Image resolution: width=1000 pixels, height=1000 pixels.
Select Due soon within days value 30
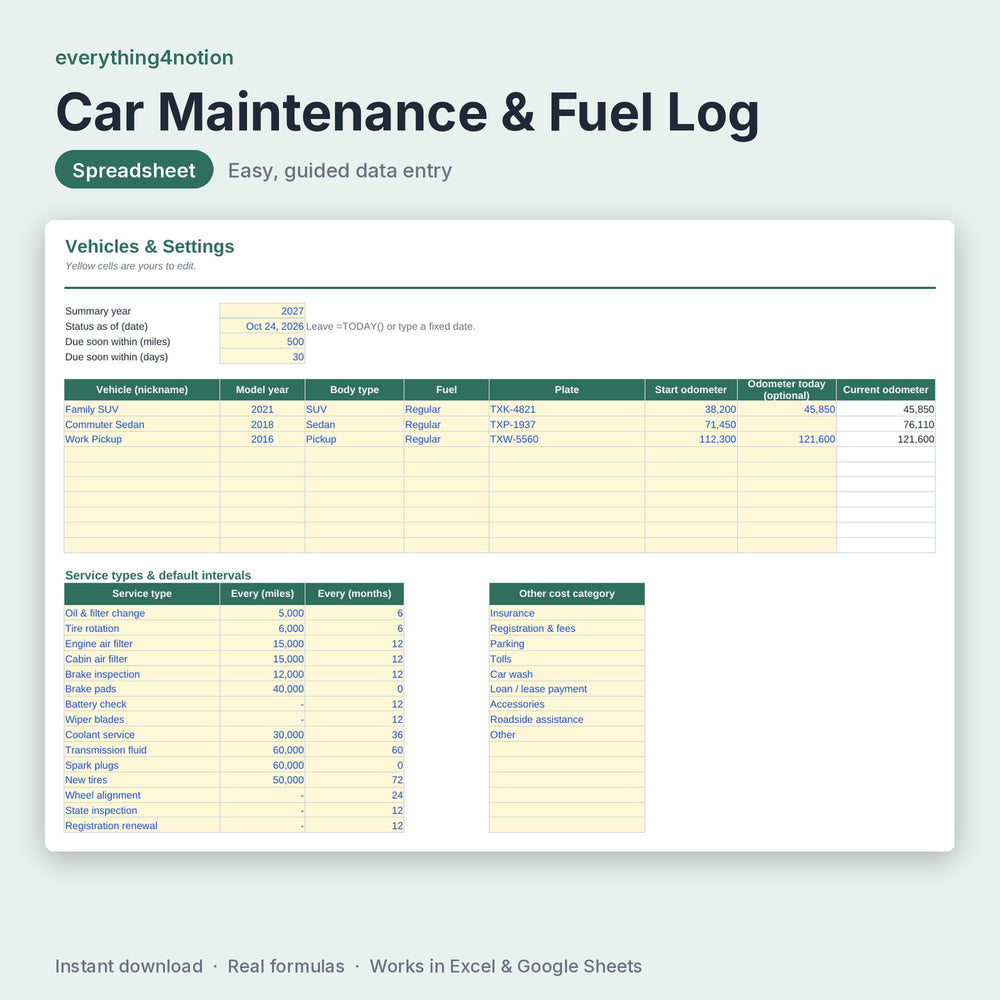pos(262,357)
